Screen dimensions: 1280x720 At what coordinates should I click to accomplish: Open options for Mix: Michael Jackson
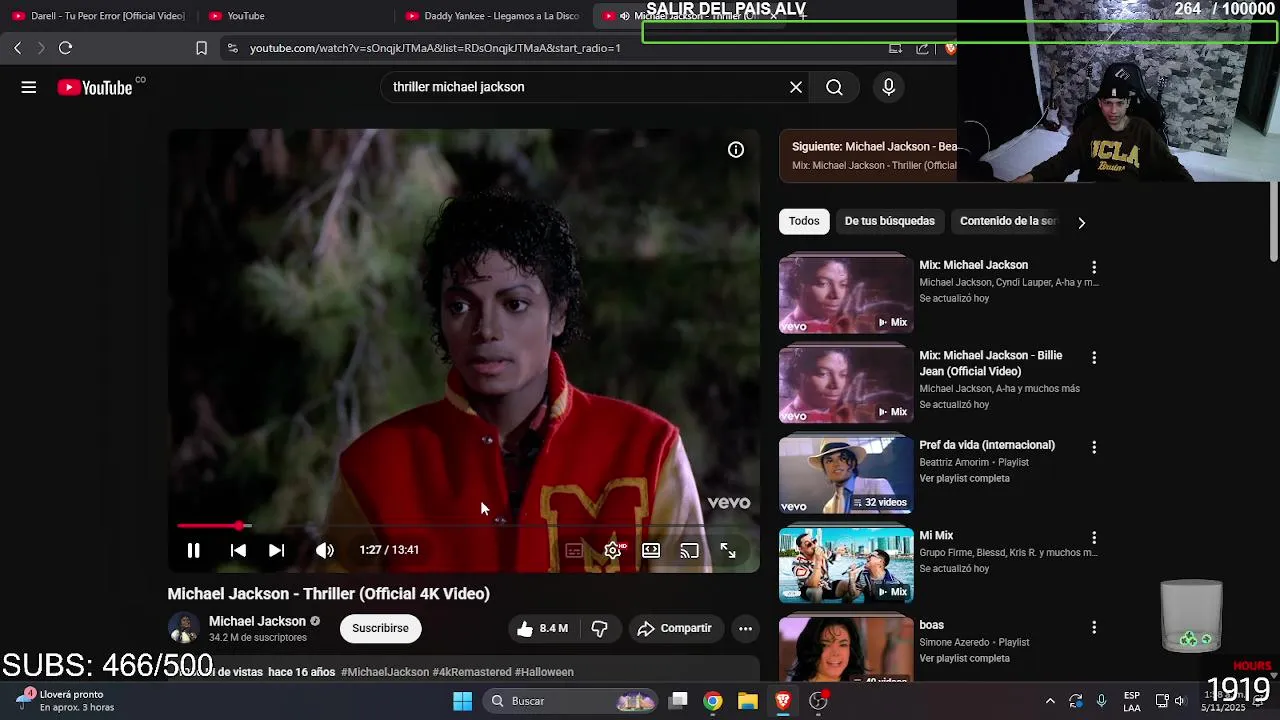(1094, 267)
